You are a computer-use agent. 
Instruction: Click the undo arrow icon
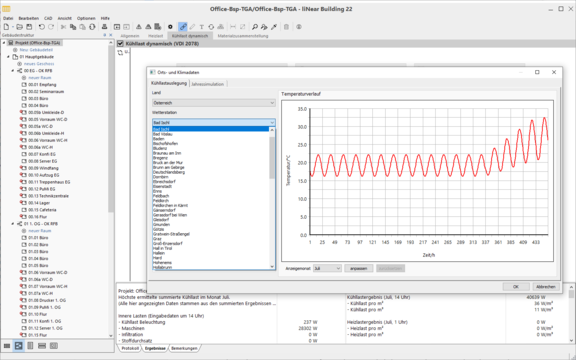pyautogui.click(x=42, y=27)
